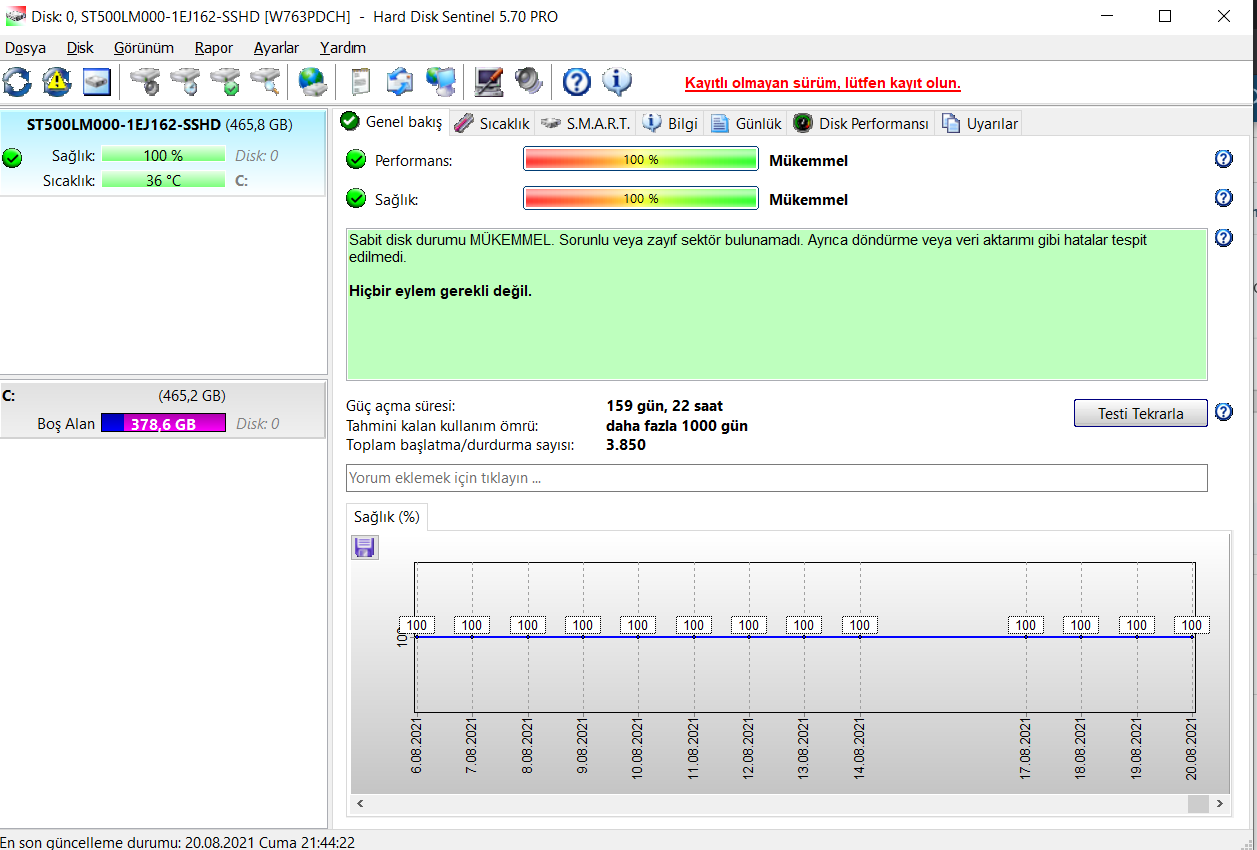Viewport: 1257px width, 850px height.
Task: Click the send report by email icon
Action: [x=400, y=82]
